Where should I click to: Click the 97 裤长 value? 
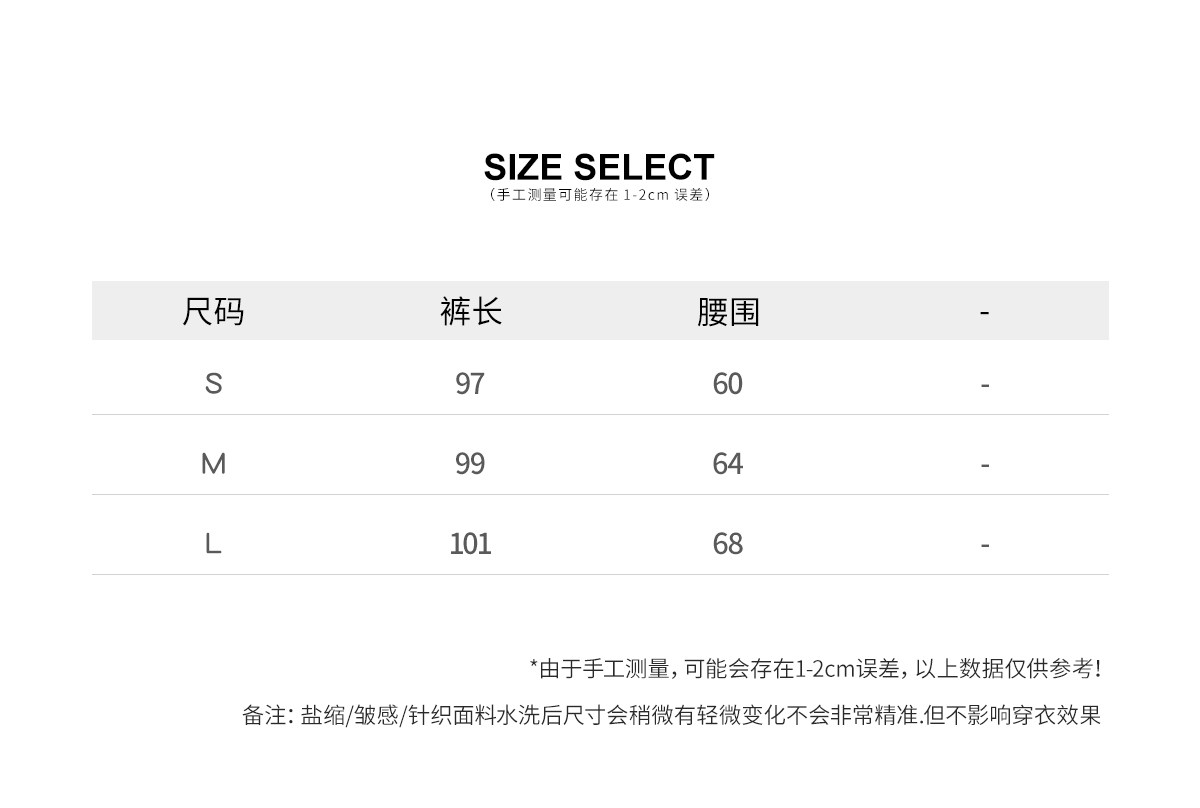470,383
